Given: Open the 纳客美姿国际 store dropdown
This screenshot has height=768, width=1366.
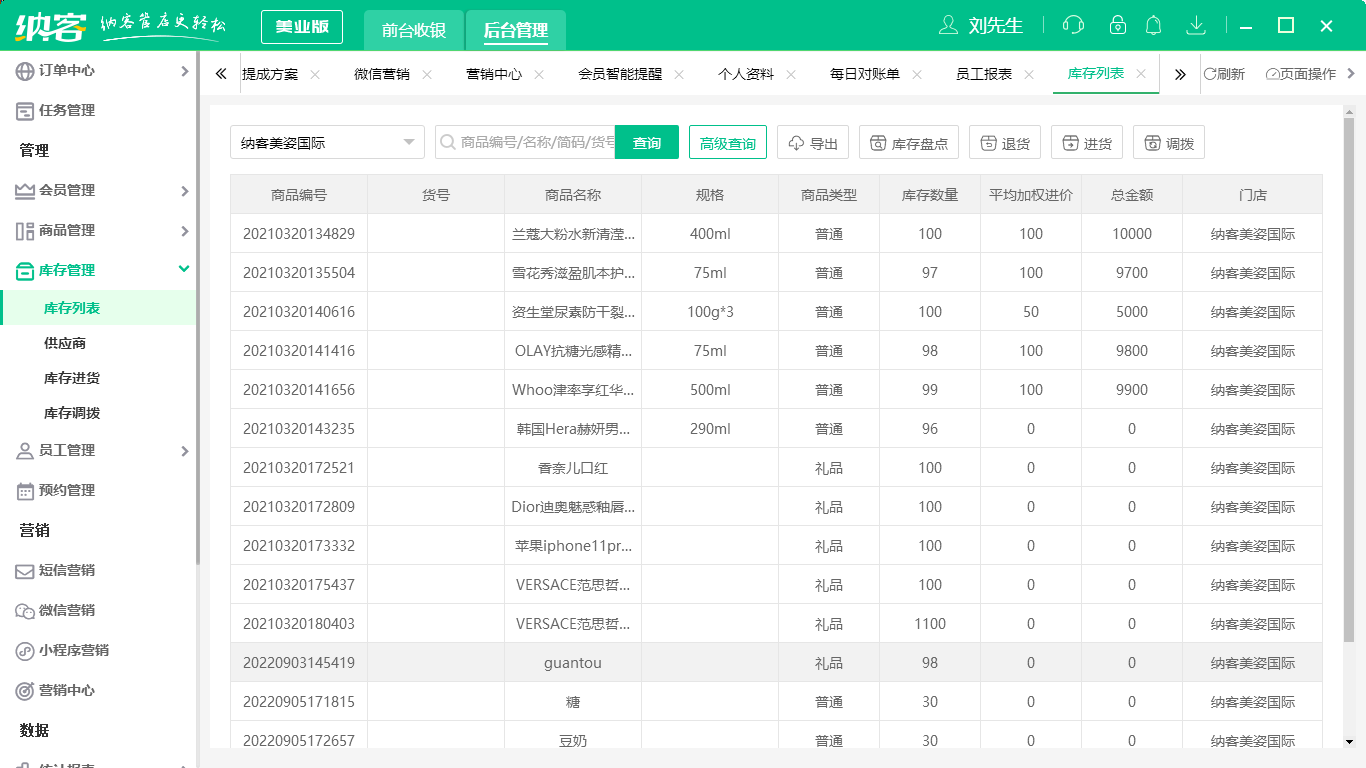Looking at the screenshot, I should (327, 142).
